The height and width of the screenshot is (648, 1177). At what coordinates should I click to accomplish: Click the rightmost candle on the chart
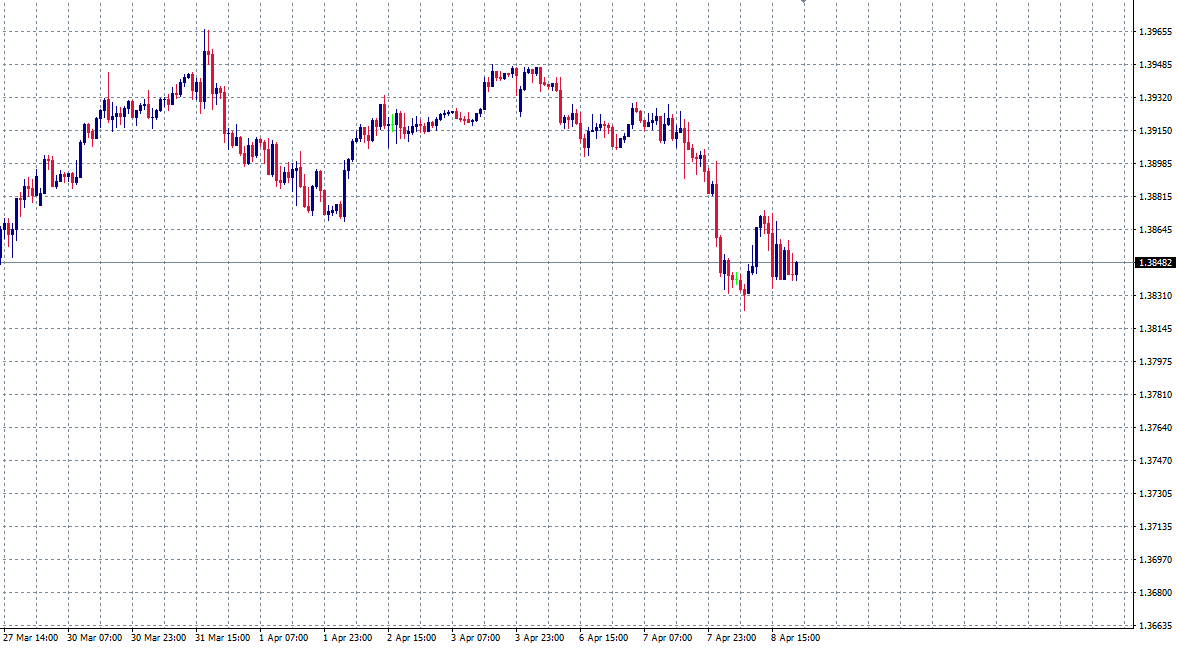[797, 268]
